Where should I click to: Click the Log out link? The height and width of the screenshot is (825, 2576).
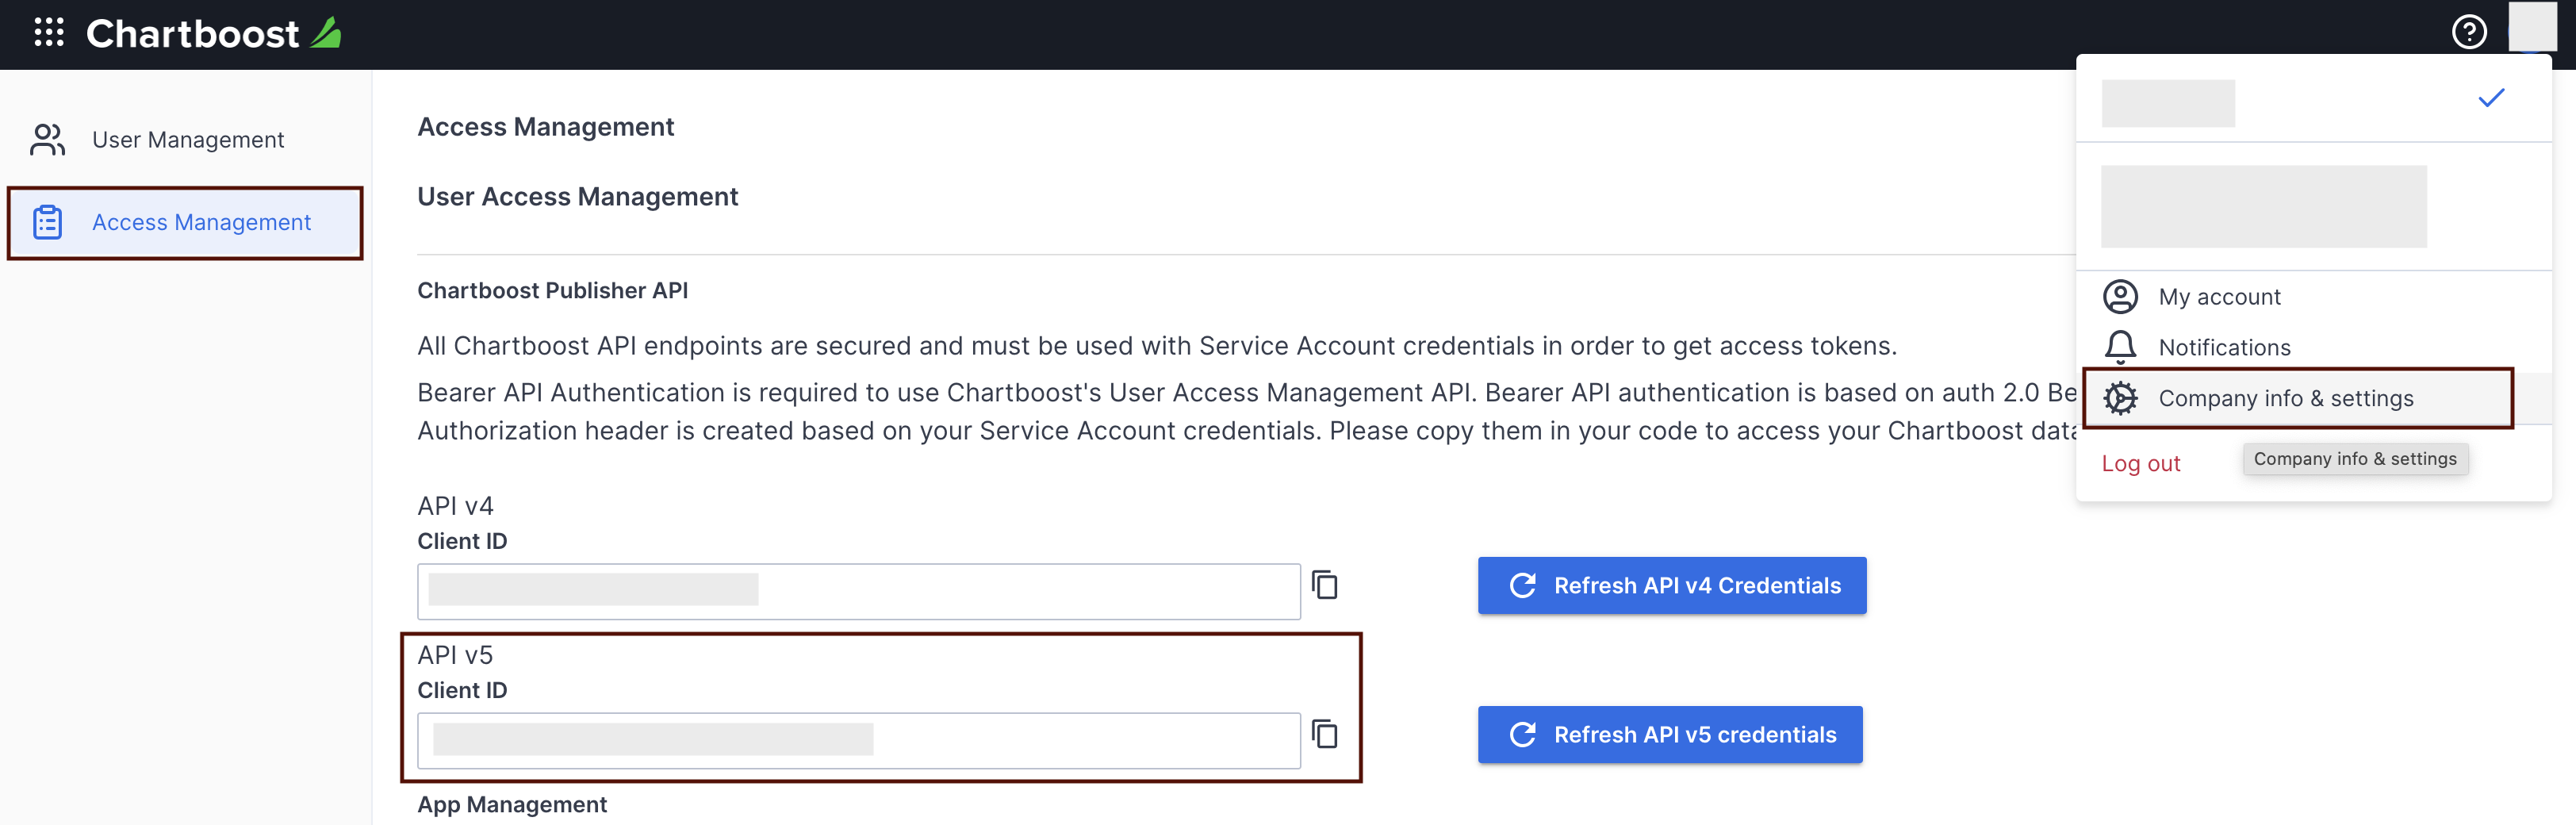(2141, 463)
